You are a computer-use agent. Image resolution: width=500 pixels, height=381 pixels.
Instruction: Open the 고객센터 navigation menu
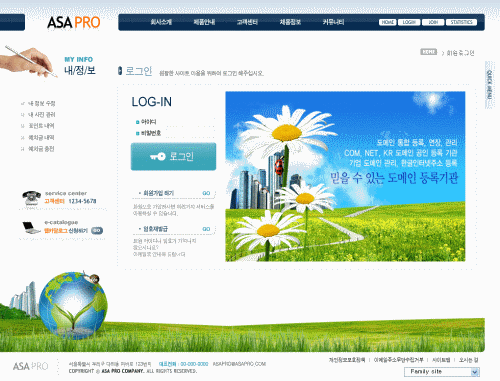(247, 22)
